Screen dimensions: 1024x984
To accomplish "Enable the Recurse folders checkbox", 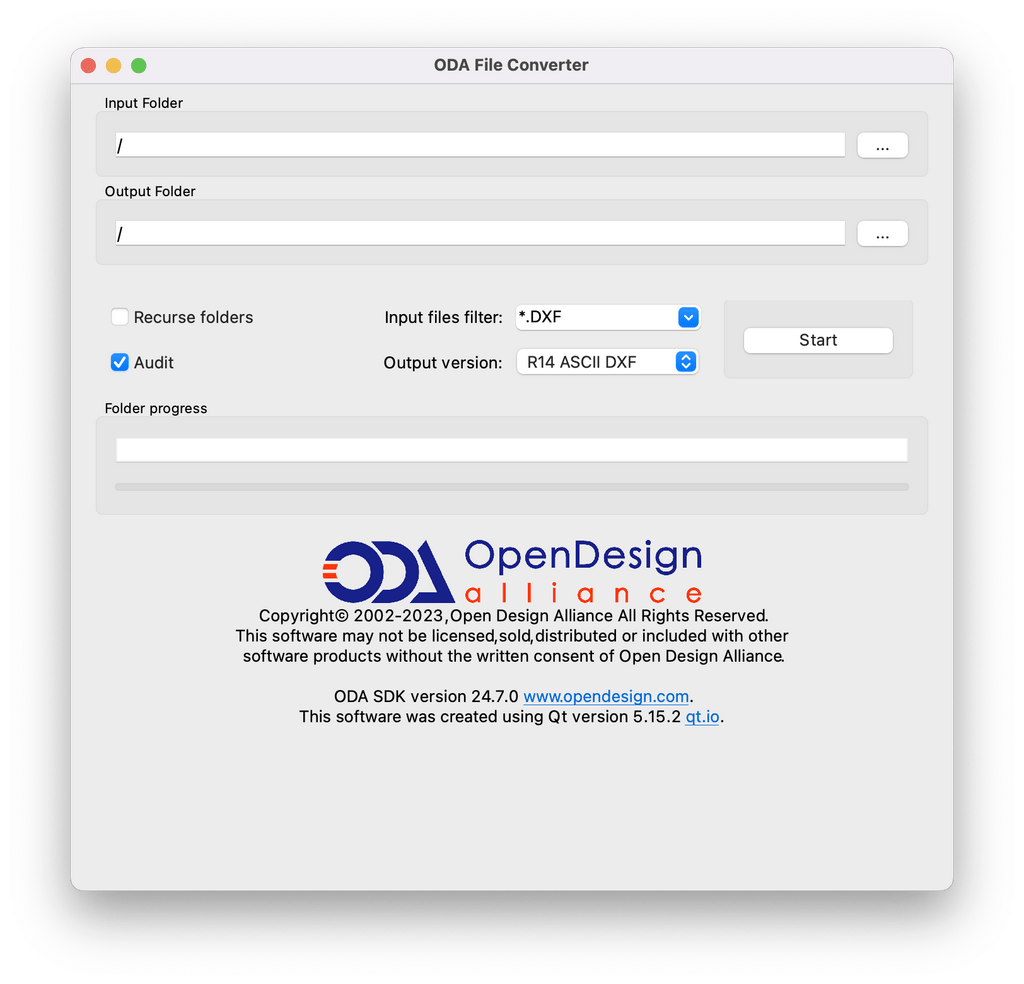I will pos(120,317).
